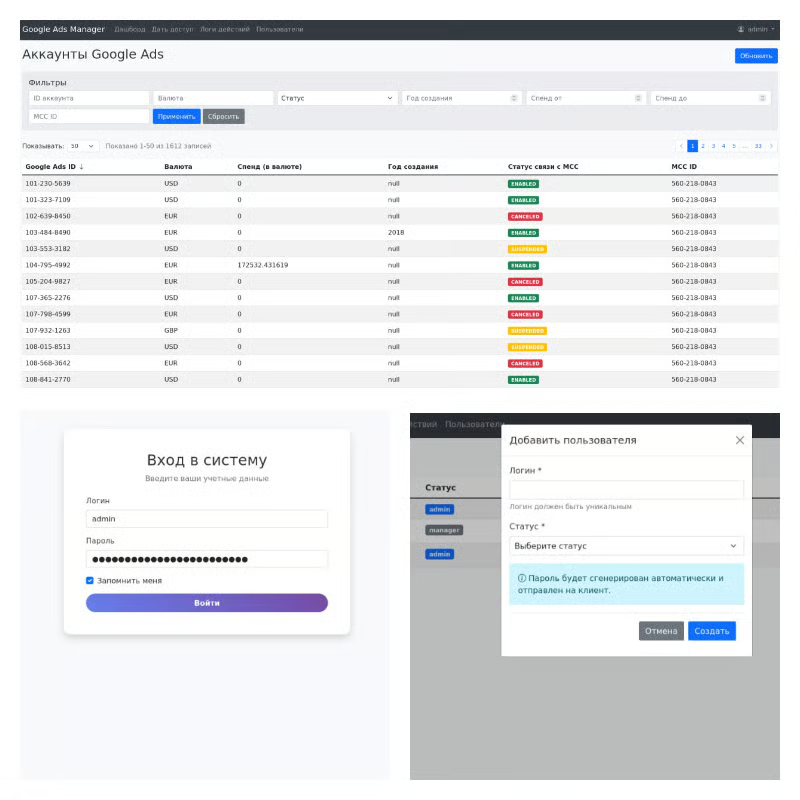
Task: Open the Пользователи menu item in top navbar
Action: (280, 29)
